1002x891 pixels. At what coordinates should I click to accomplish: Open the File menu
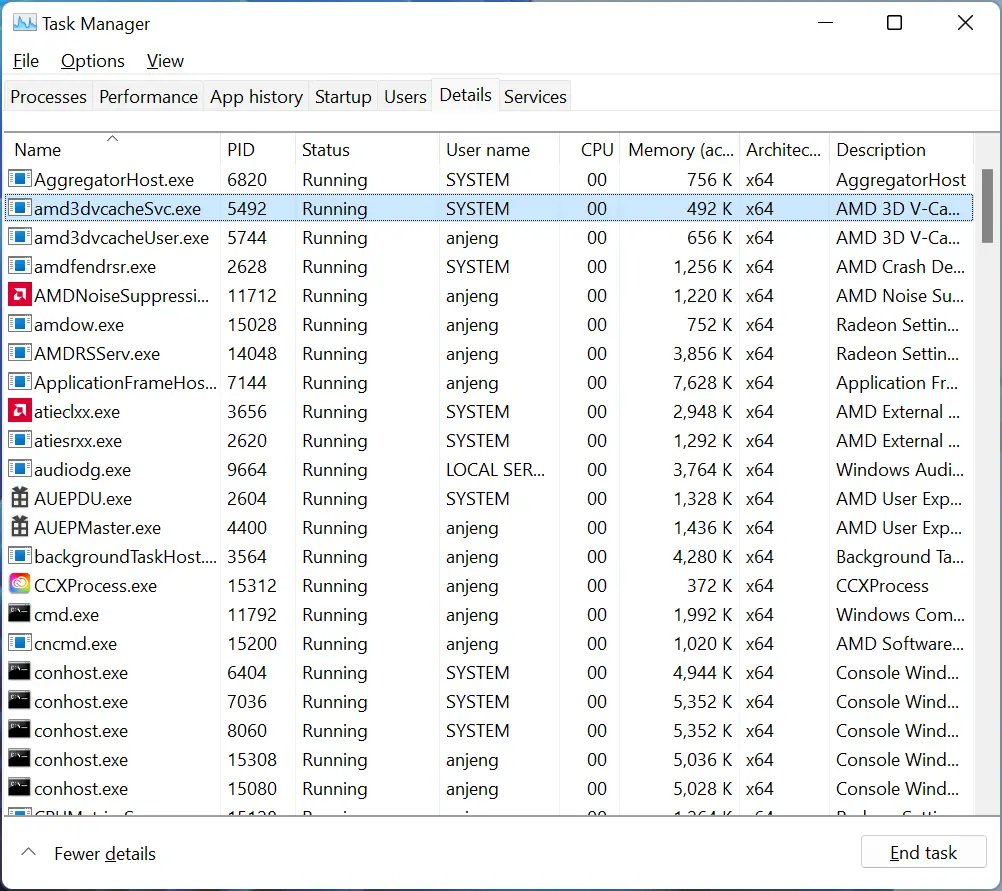(x=26, y=61)
